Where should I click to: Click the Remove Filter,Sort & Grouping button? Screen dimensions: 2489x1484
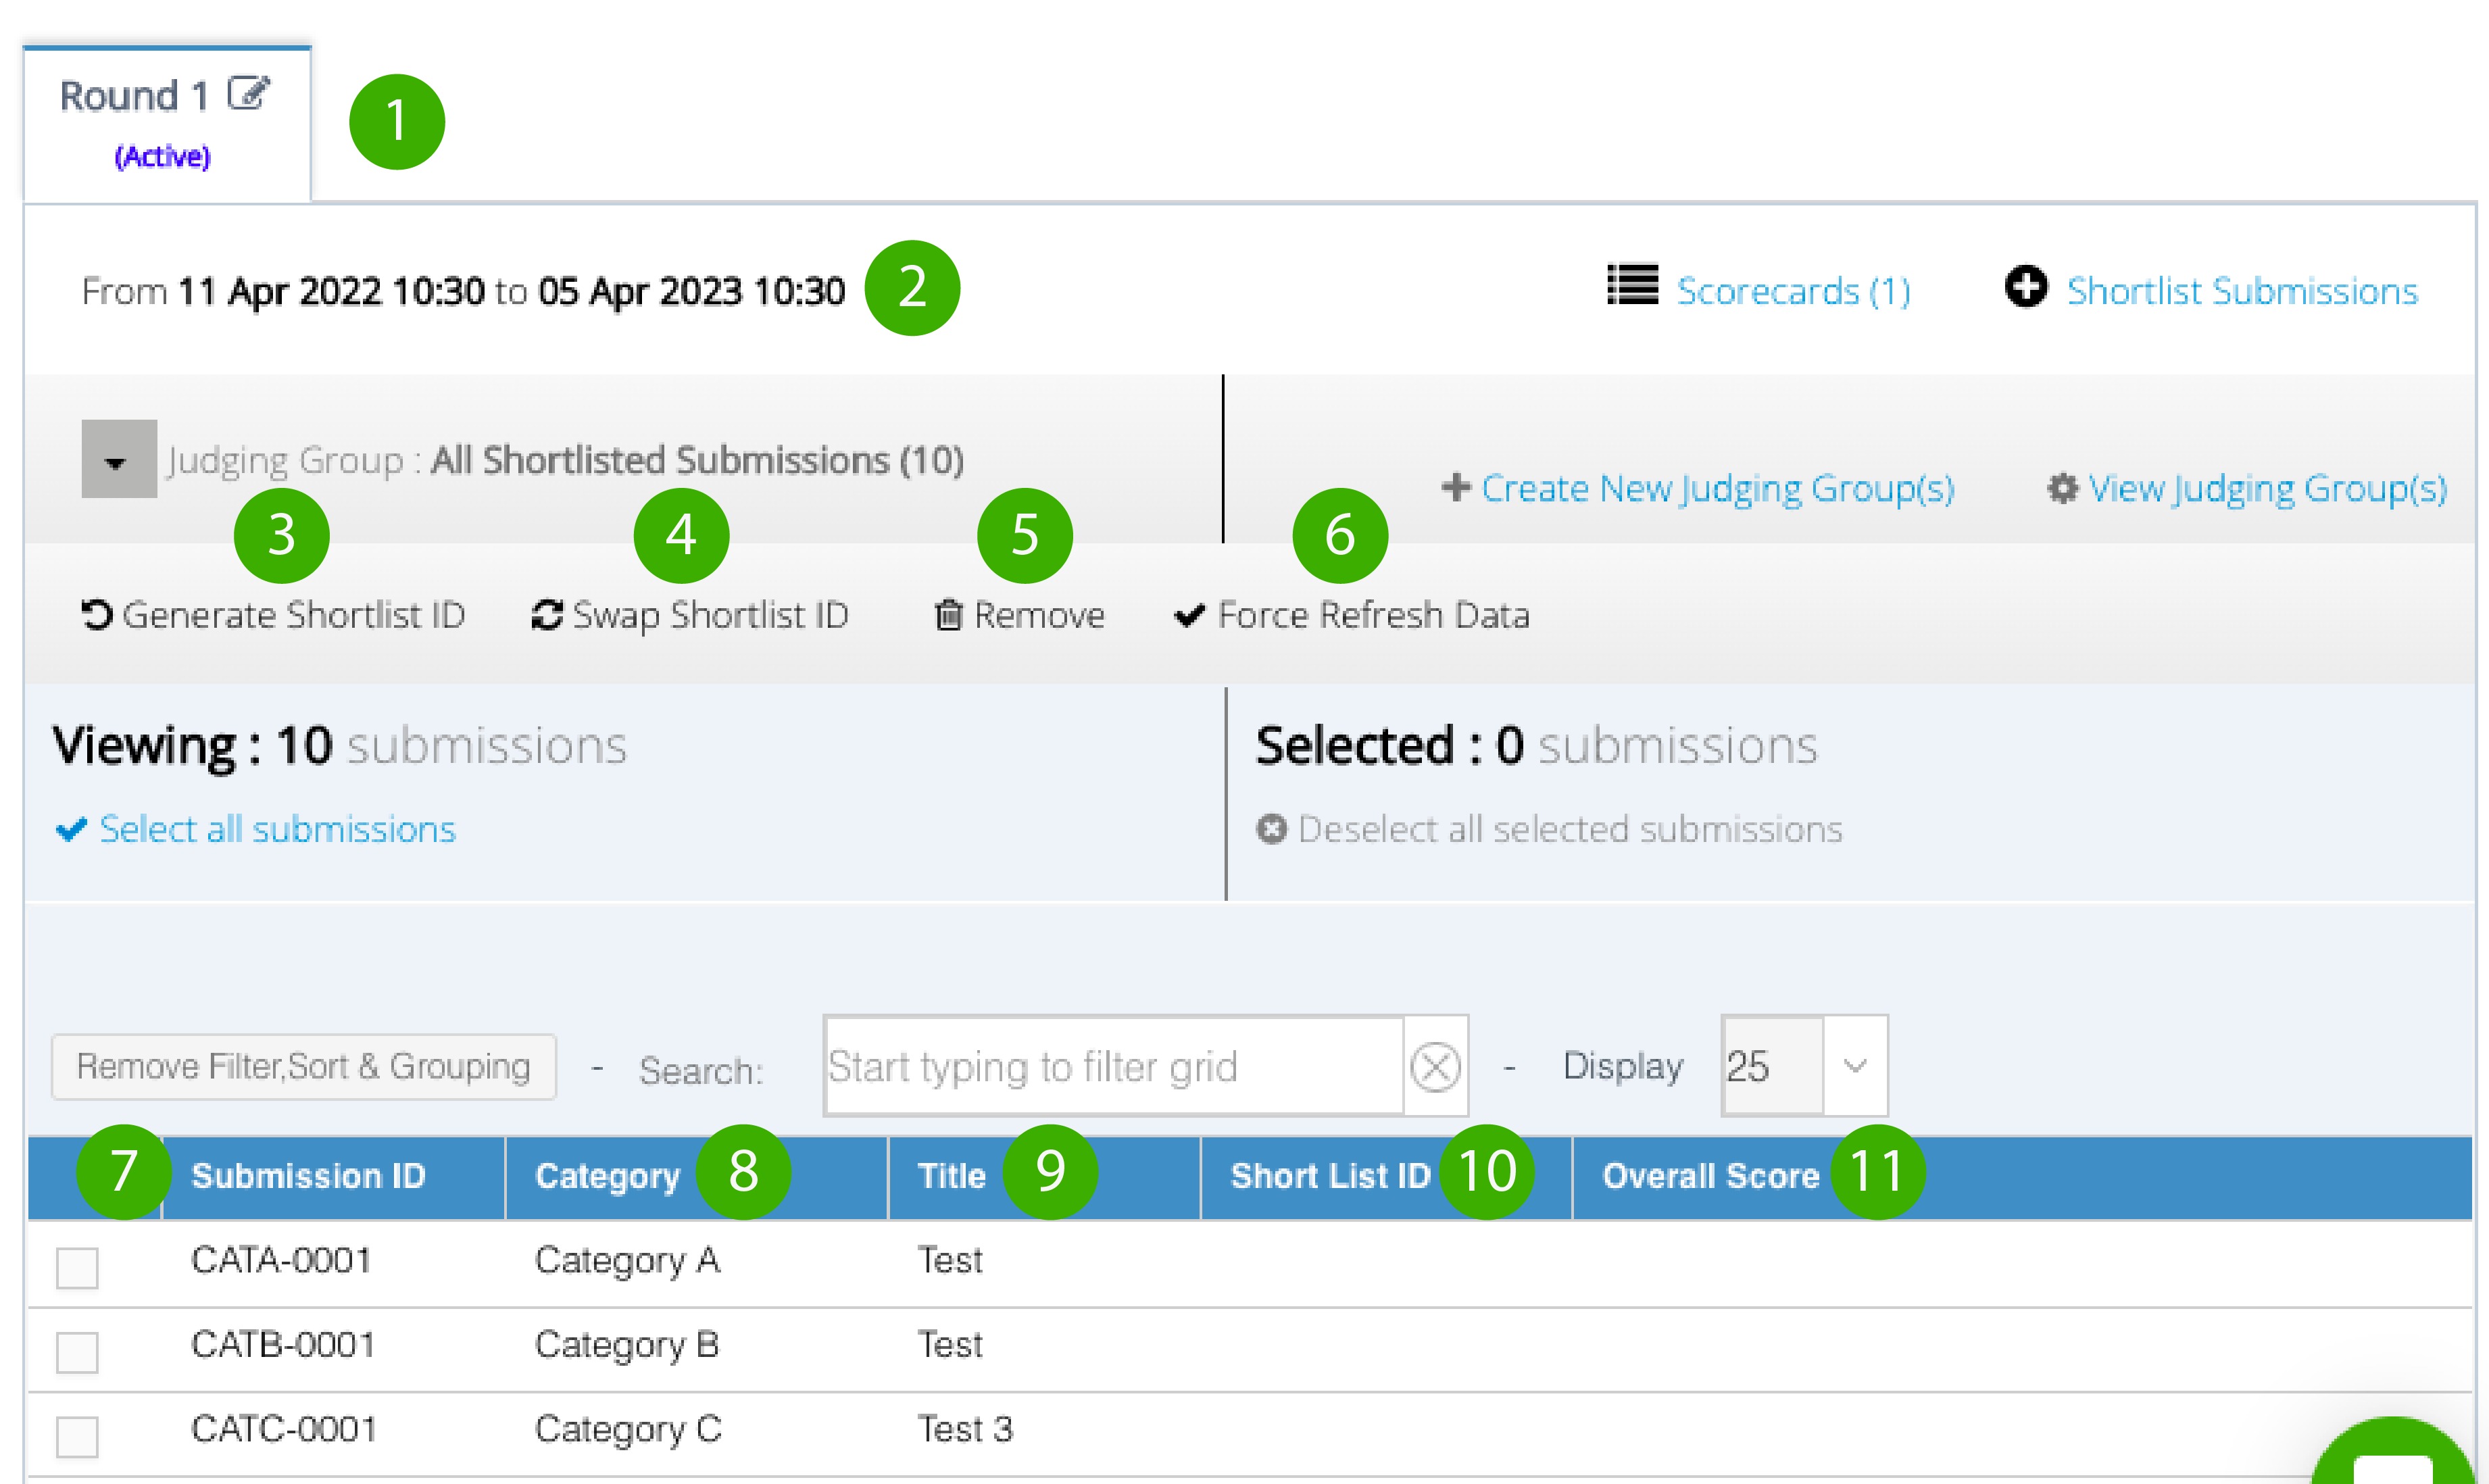click(304, 1067)
